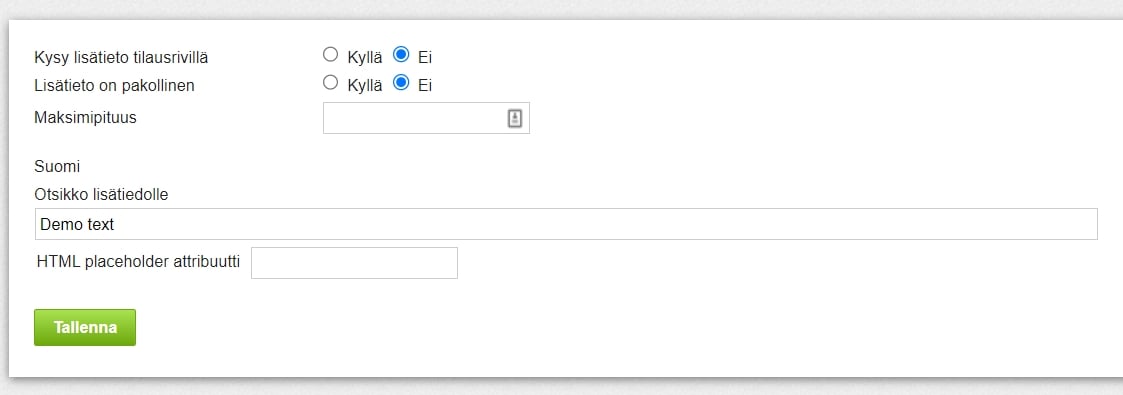The image size is (1123, 395).
Task: Select Ei radio for Kysy lisätieto tilausrivillä
Action: pyautogui.click(x=401, y=54)
